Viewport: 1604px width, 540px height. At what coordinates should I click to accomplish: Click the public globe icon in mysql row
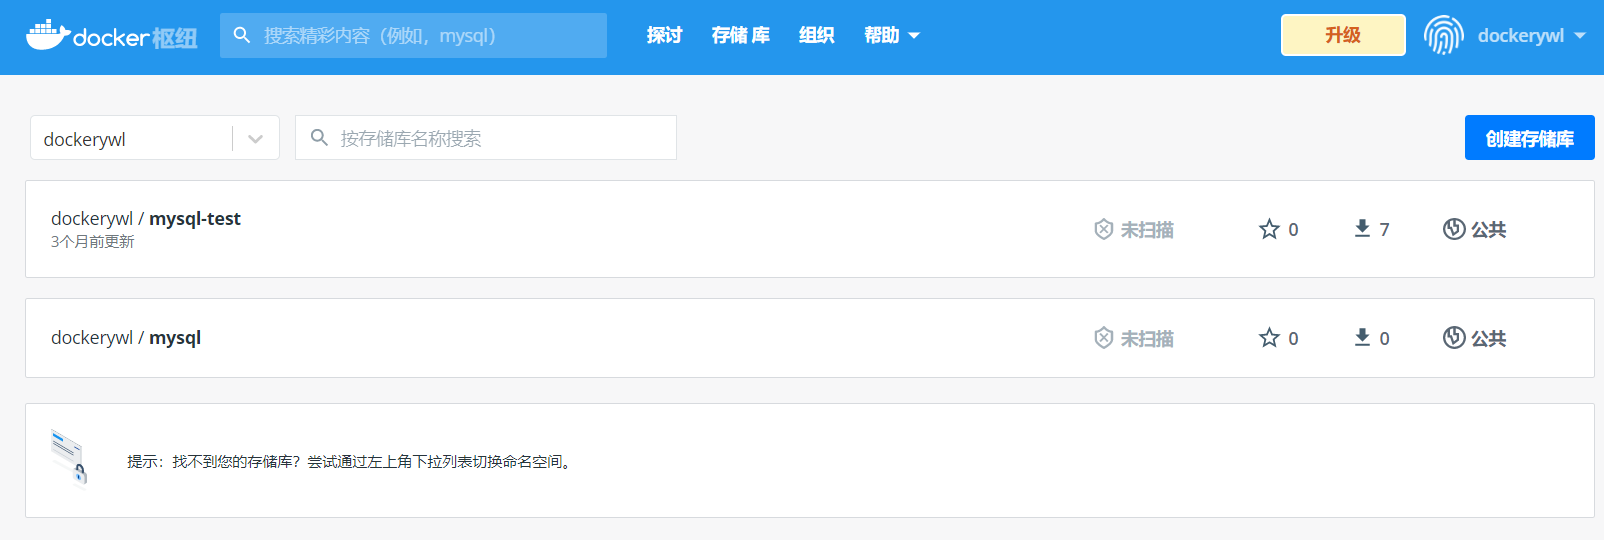(x=1454, y=338)
